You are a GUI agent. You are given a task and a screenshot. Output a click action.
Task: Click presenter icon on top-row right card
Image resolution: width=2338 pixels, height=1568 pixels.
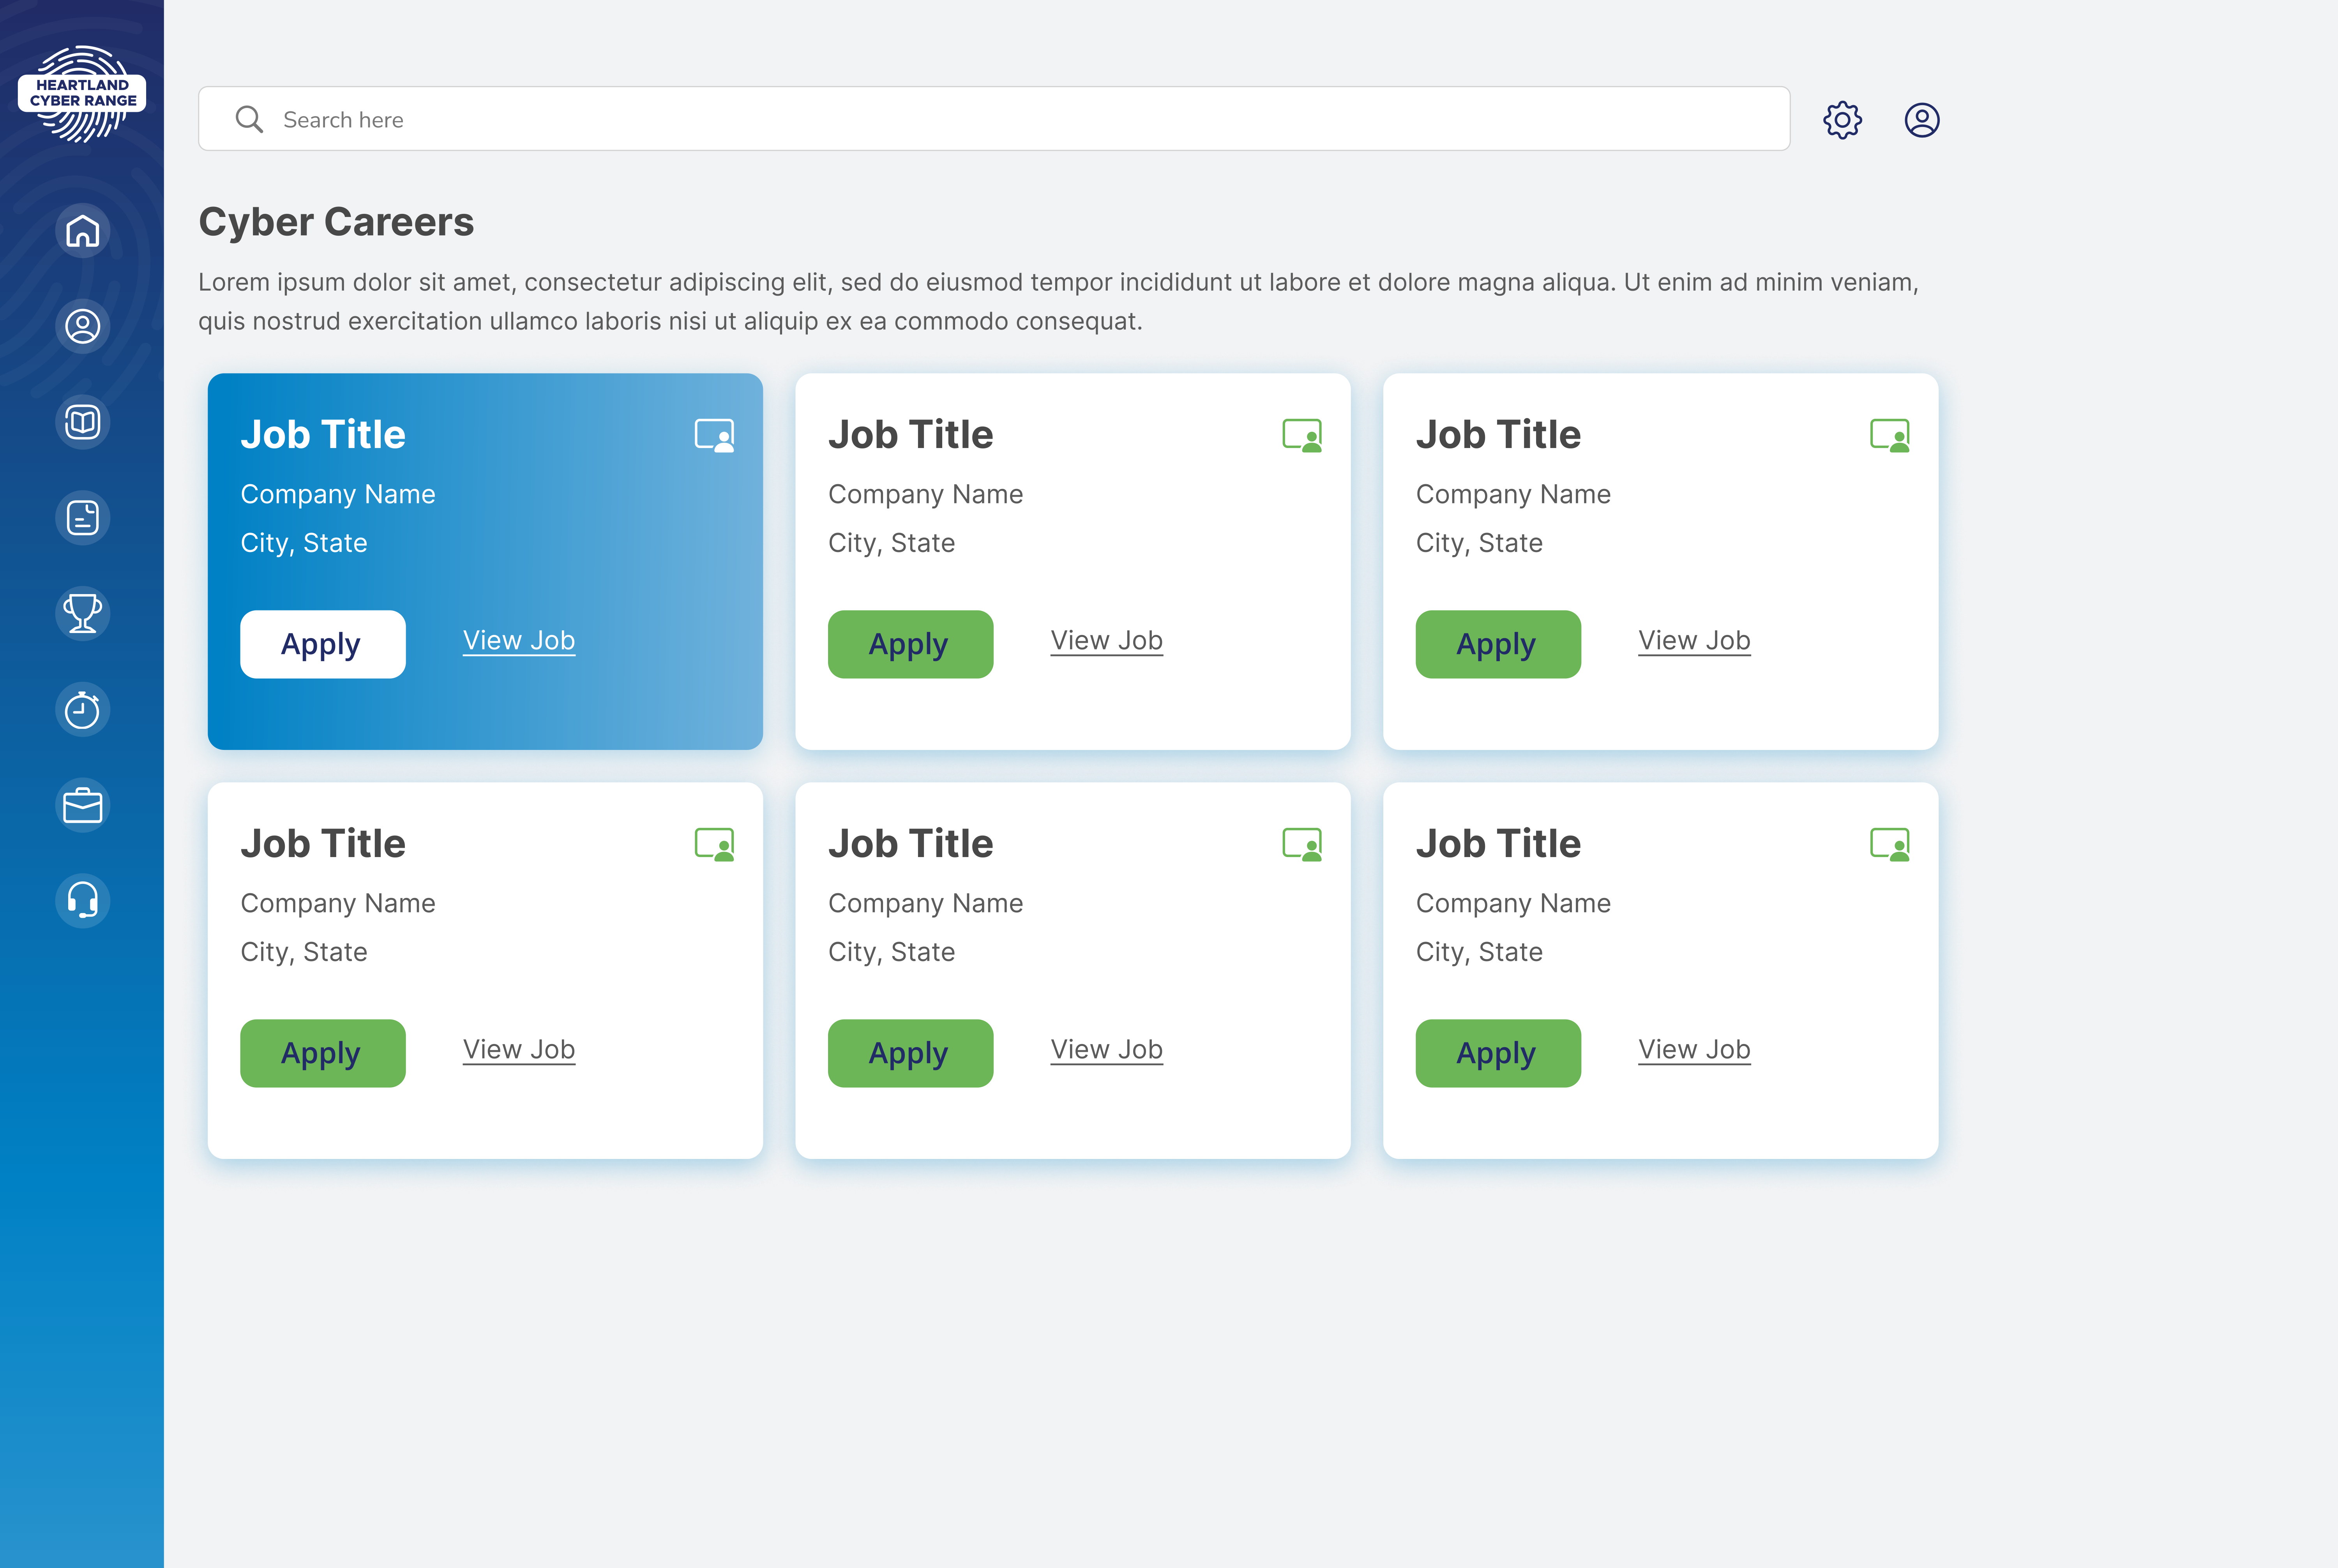tap(1890, 436)
